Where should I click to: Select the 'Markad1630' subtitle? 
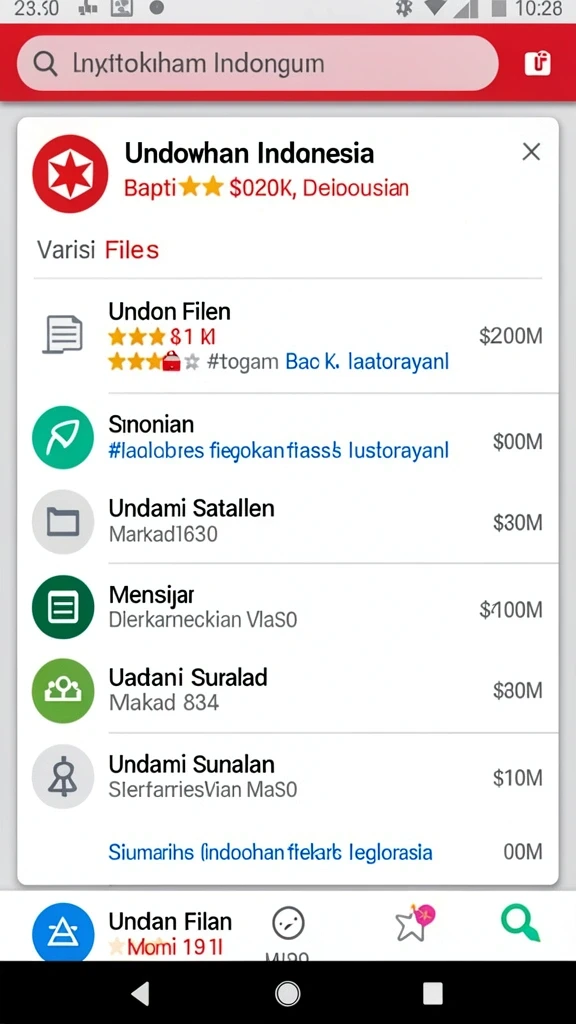(163, 534)
